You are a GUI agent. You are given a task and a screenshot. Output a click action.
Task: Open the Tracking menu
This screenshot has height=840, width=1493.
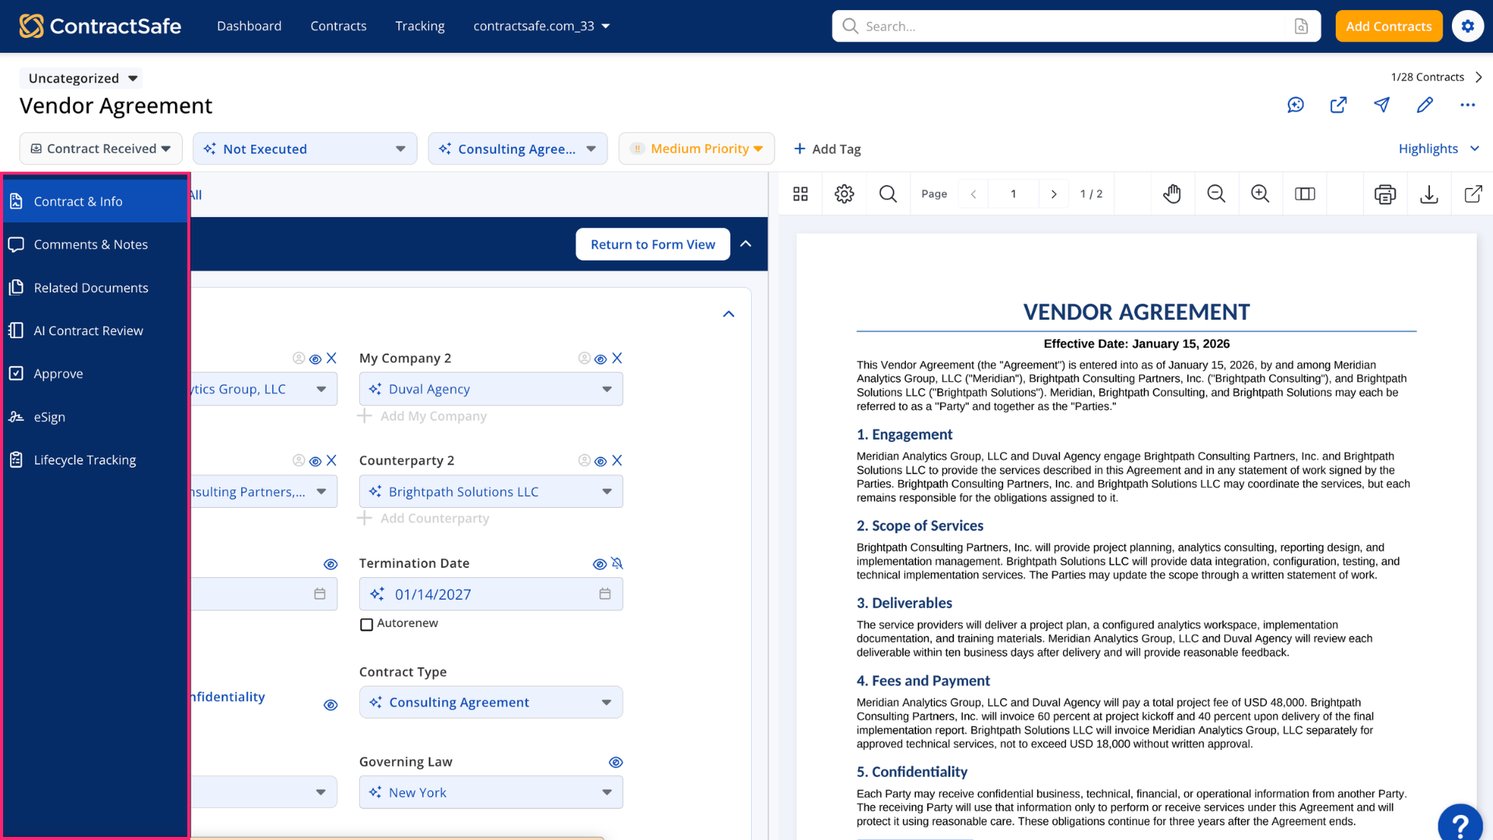pyautogui.click(x=420, y=26)
